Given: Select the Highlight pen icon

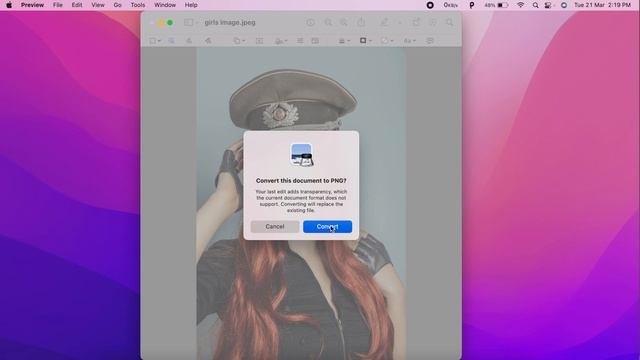Looking at the screenshot, I should [x=384, y=22].
